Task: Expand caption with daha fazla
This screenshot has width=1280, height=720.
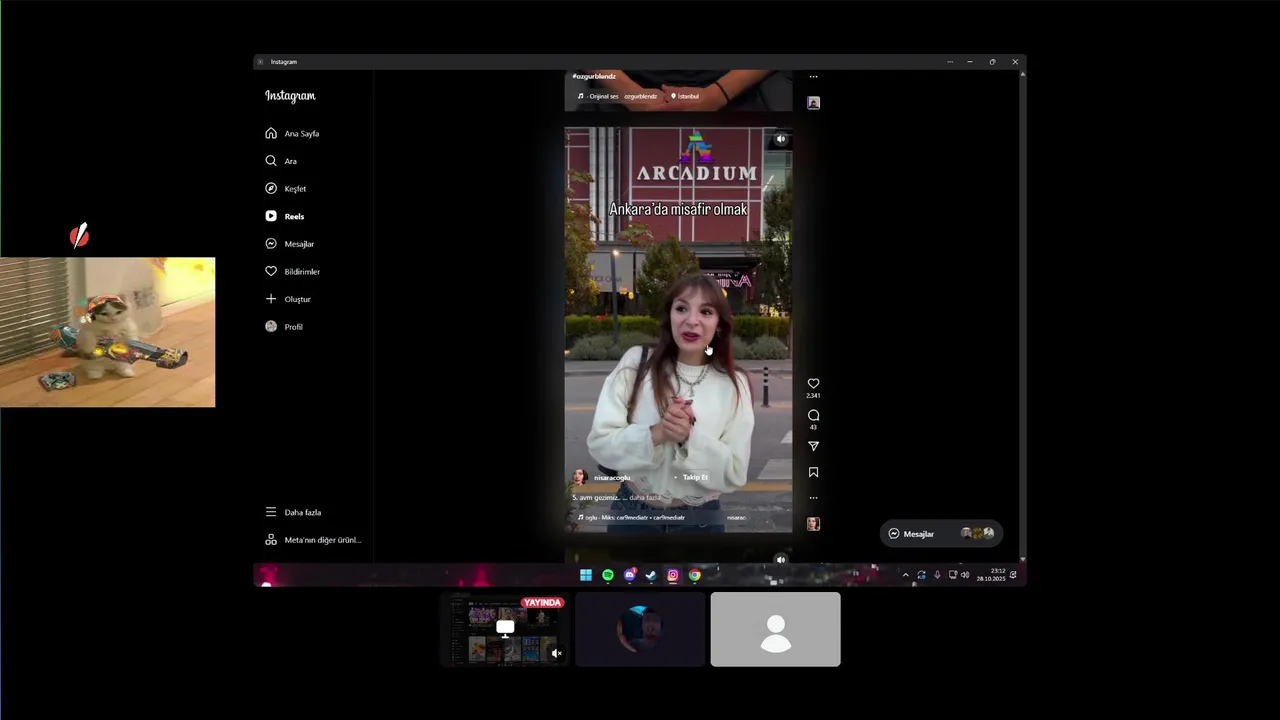Action: [x=645, y=498]
